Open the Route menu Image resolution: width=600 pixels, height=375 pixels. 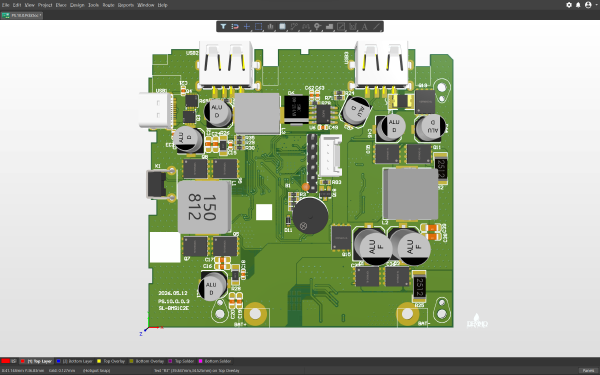tap(108, 5)
